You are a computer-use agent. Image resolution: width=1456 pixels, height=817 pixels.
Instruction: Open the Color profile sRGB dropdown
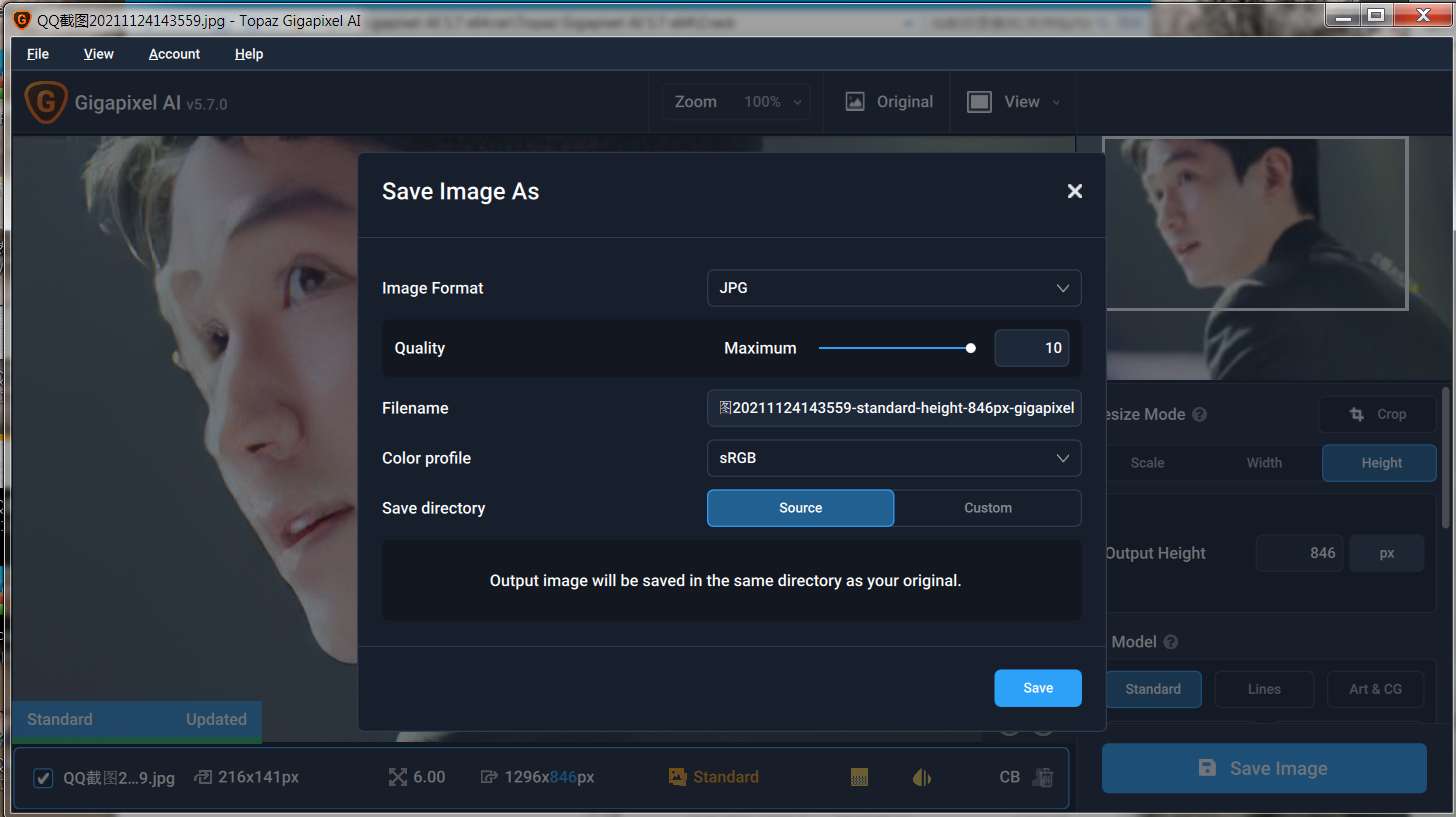pos(894,458)
